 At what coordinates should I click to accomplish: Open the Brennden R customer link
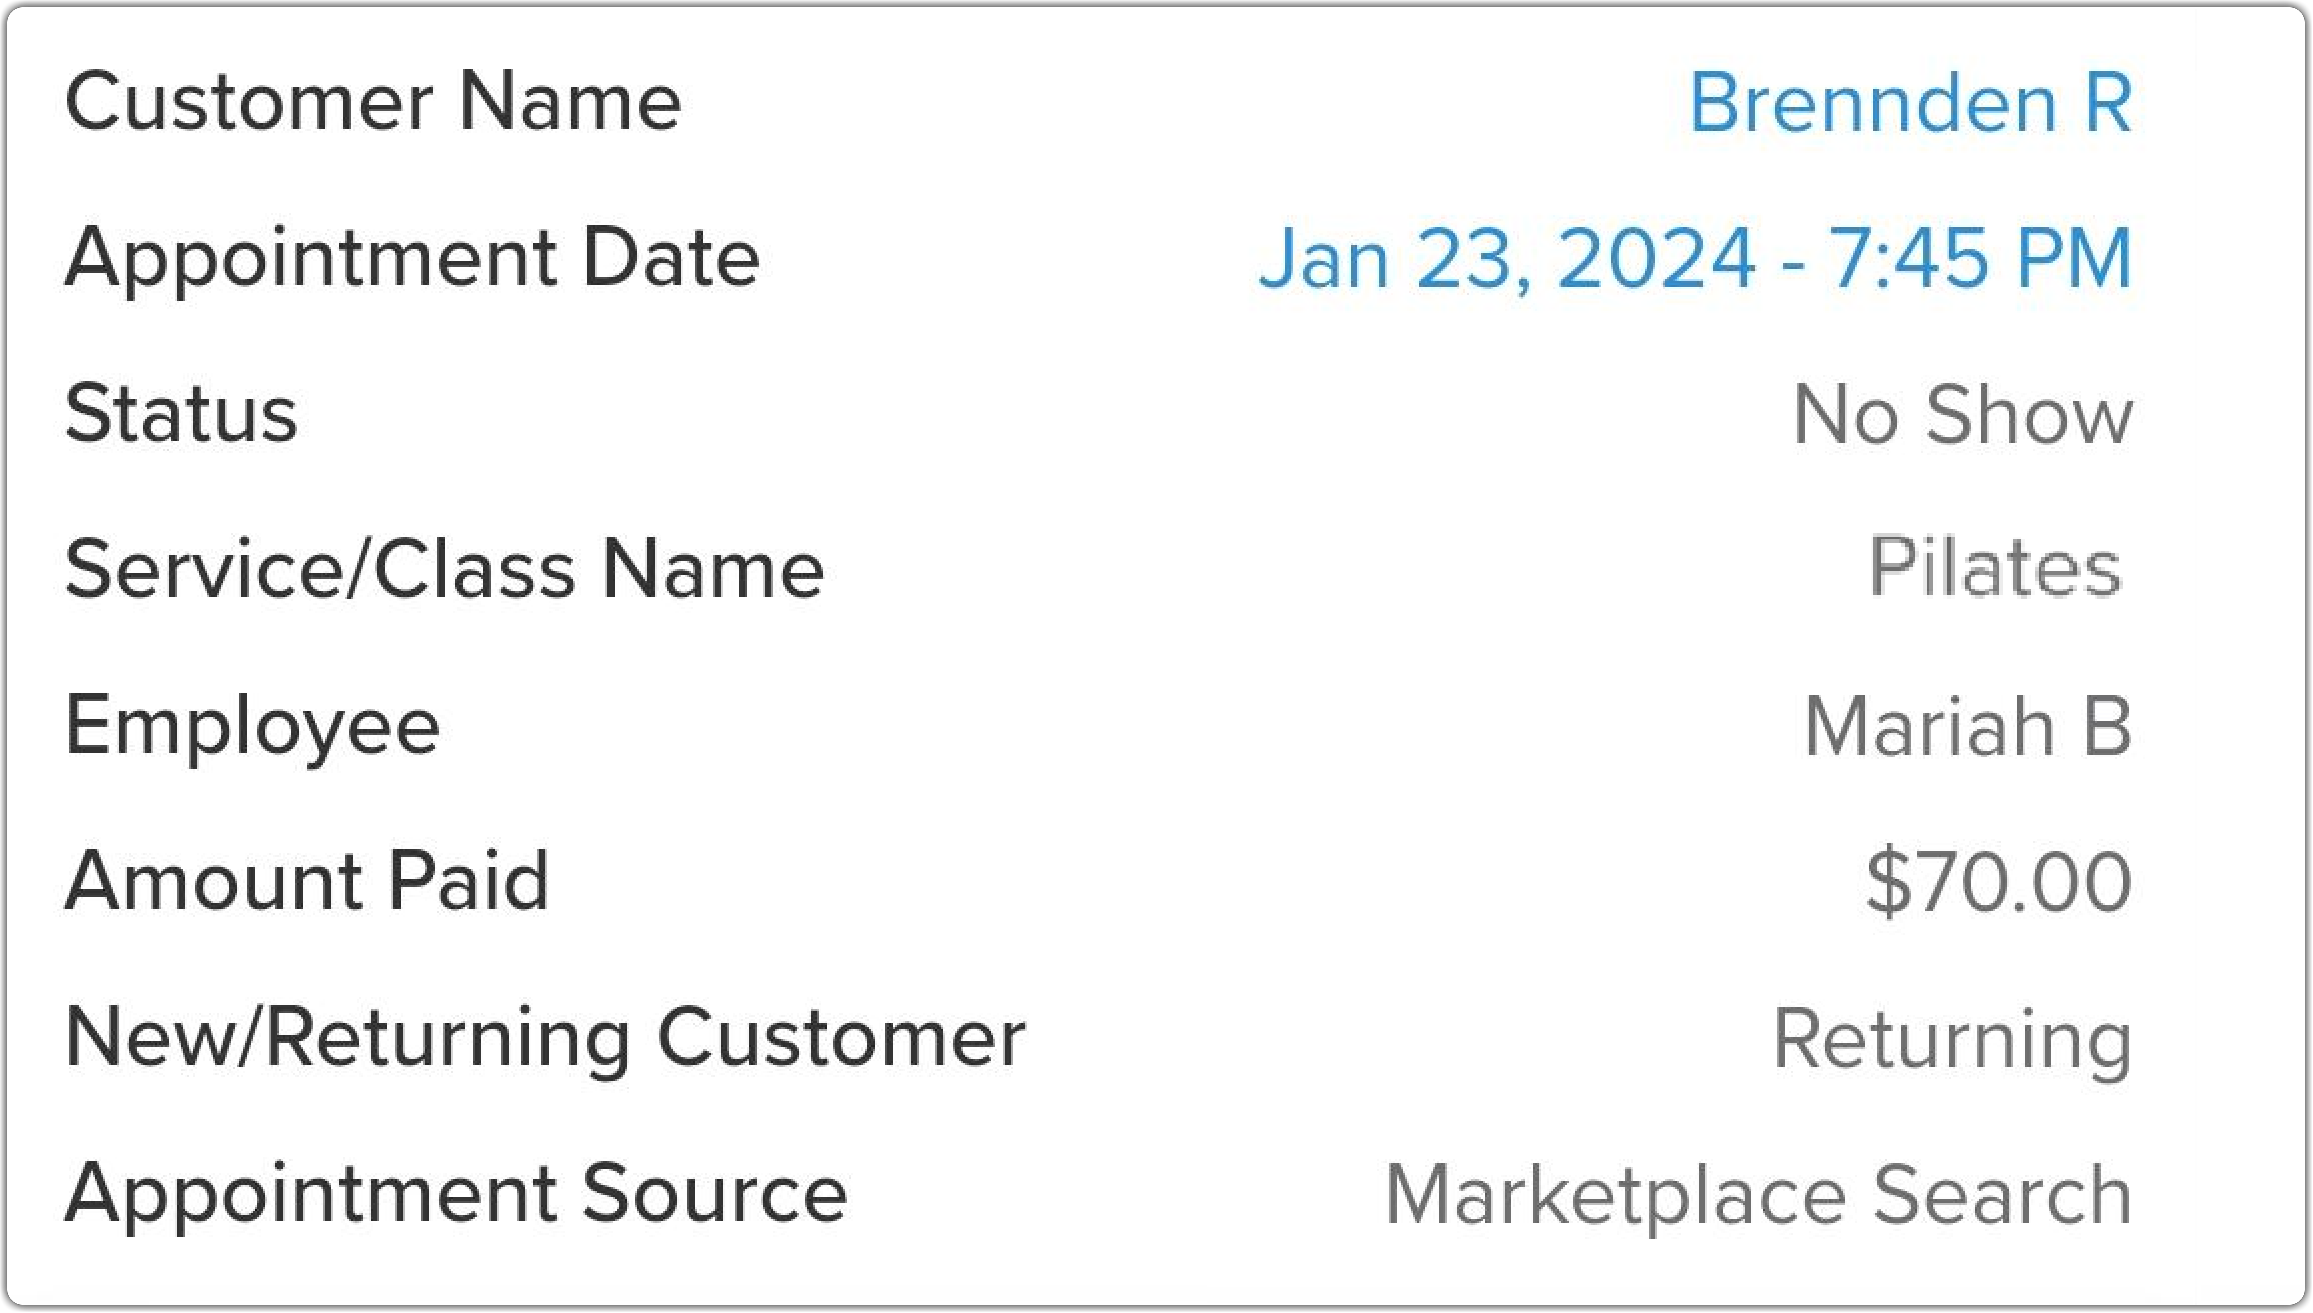click(1911, 103)
